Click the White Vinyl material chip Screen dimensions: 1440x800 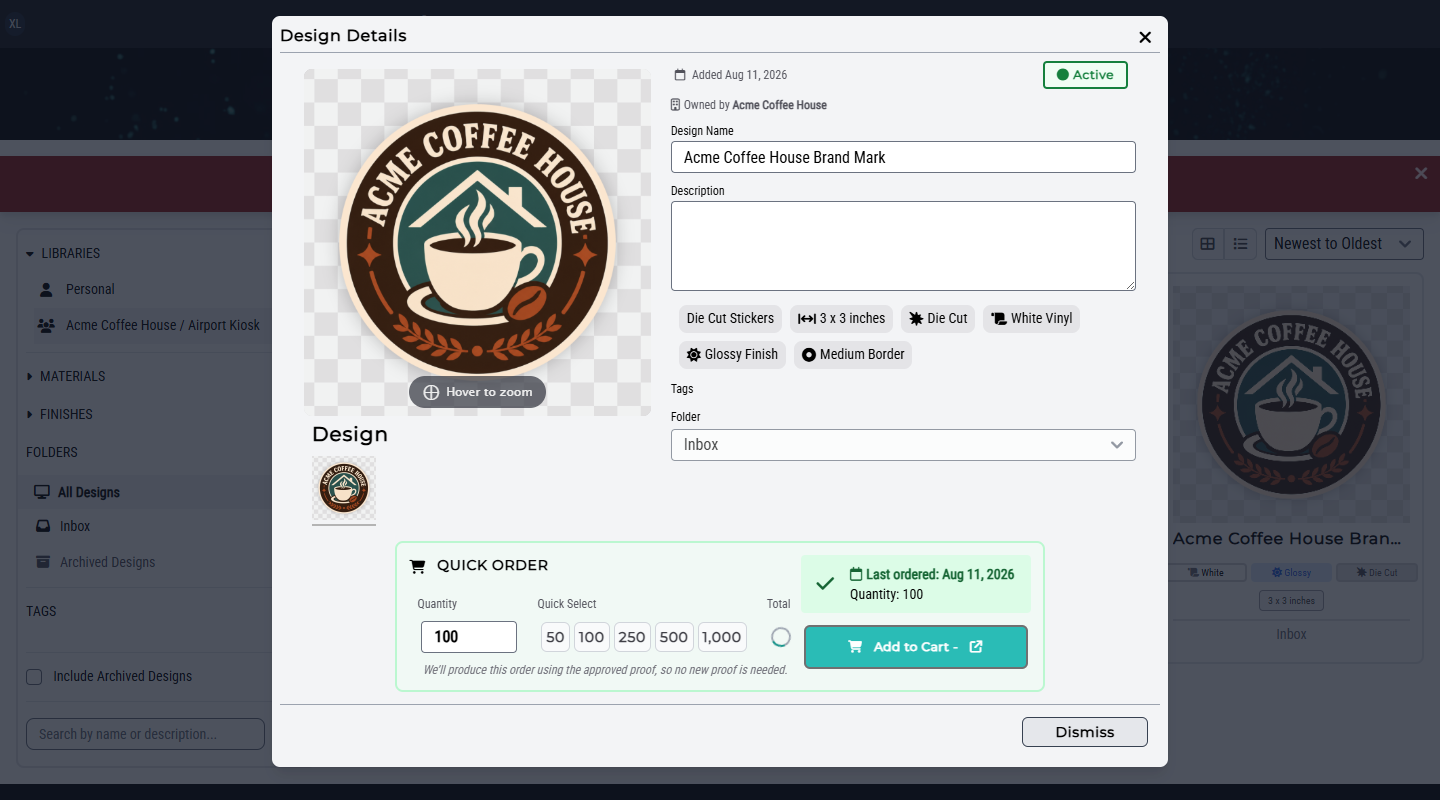[1032, 319]
